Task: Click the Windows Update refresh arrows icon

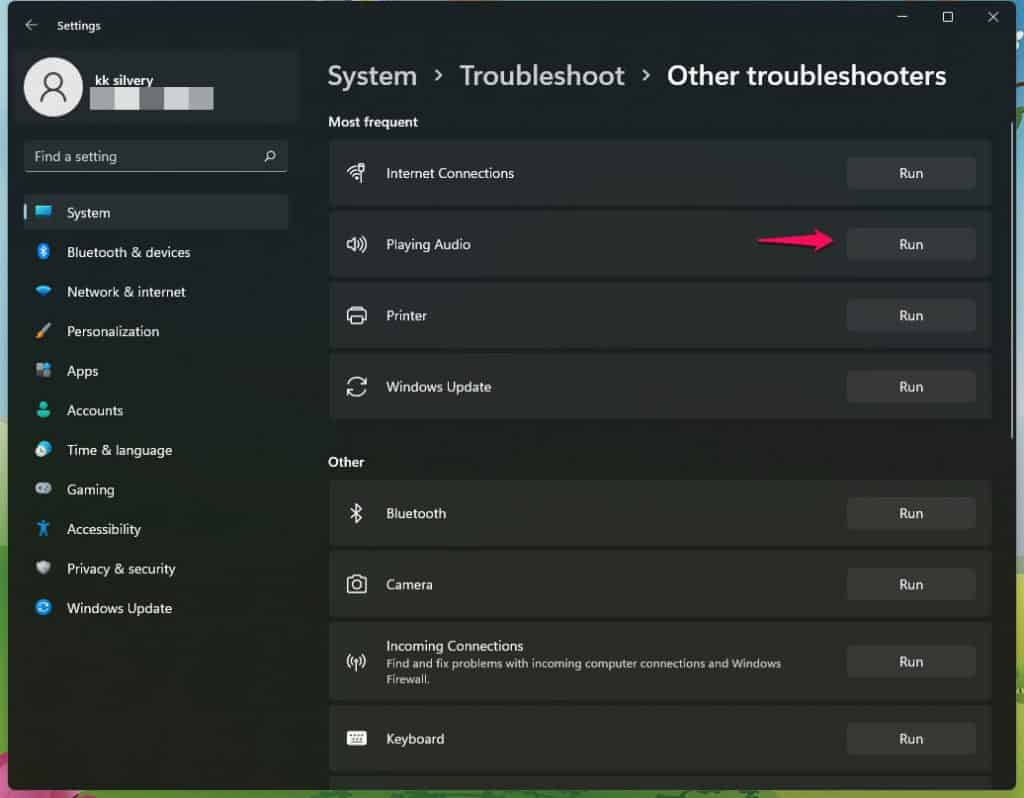Action: point(357,387)
